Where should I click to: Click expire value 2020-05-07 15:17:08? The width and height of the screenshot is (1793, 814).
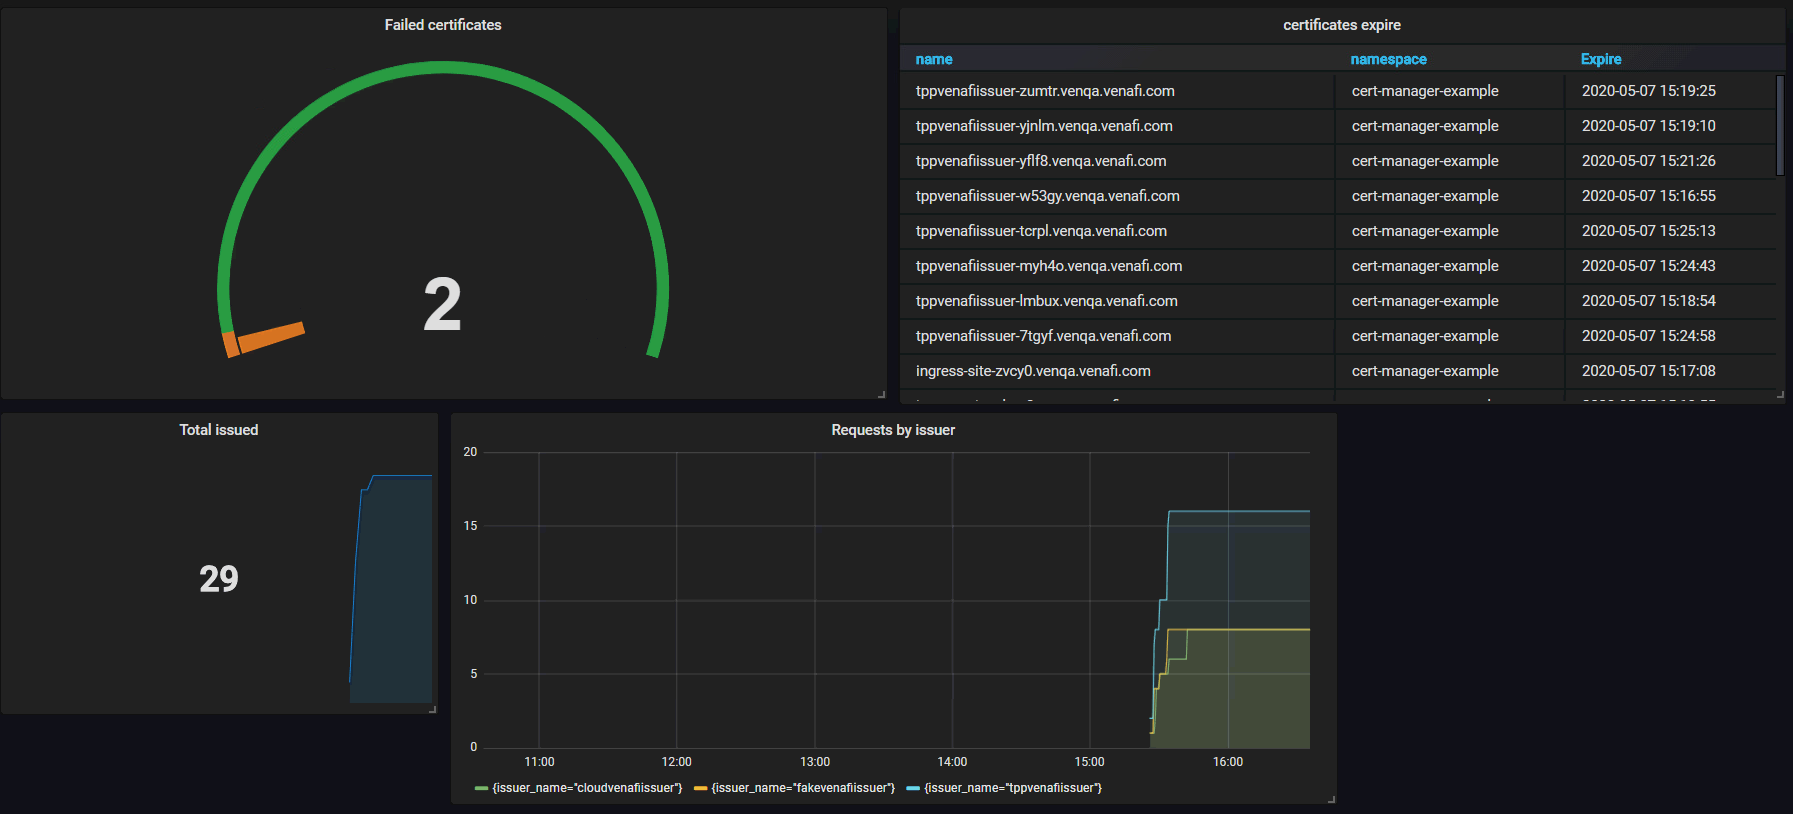pyautogui.click(x=1648, y=371)
